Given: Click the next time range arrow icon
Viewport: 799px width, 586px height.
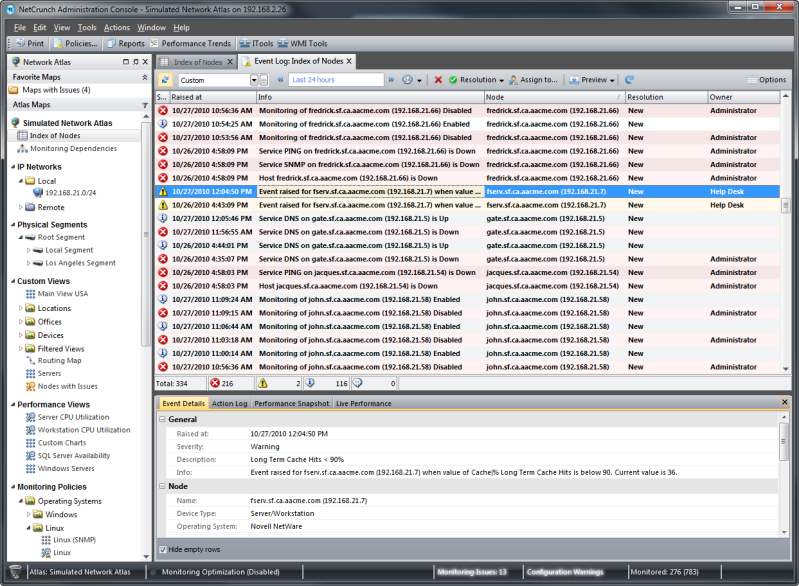Looking at the screenshot, I should coord(391,80).
